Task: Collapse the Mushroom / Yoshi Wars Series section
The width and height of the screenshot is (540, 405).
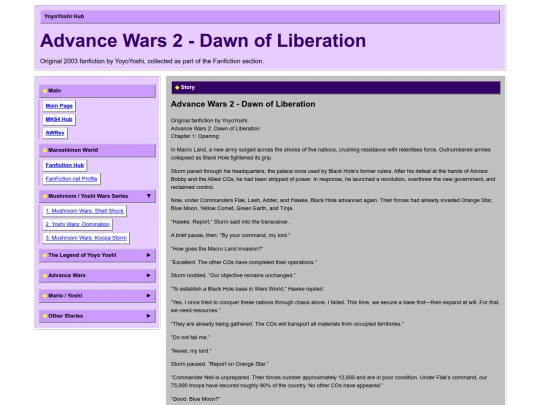Action: tap(97, 196)
